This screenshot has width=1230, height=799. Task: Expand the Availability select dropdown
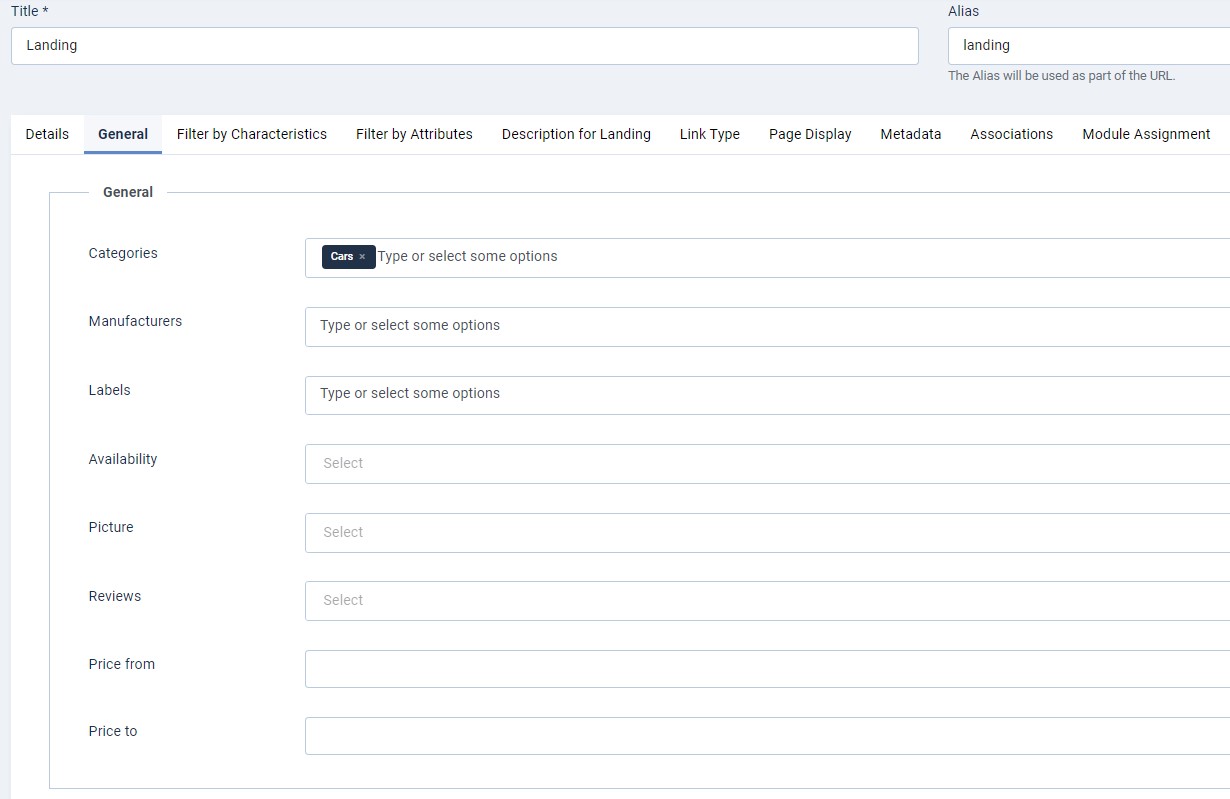click(767, 464)
